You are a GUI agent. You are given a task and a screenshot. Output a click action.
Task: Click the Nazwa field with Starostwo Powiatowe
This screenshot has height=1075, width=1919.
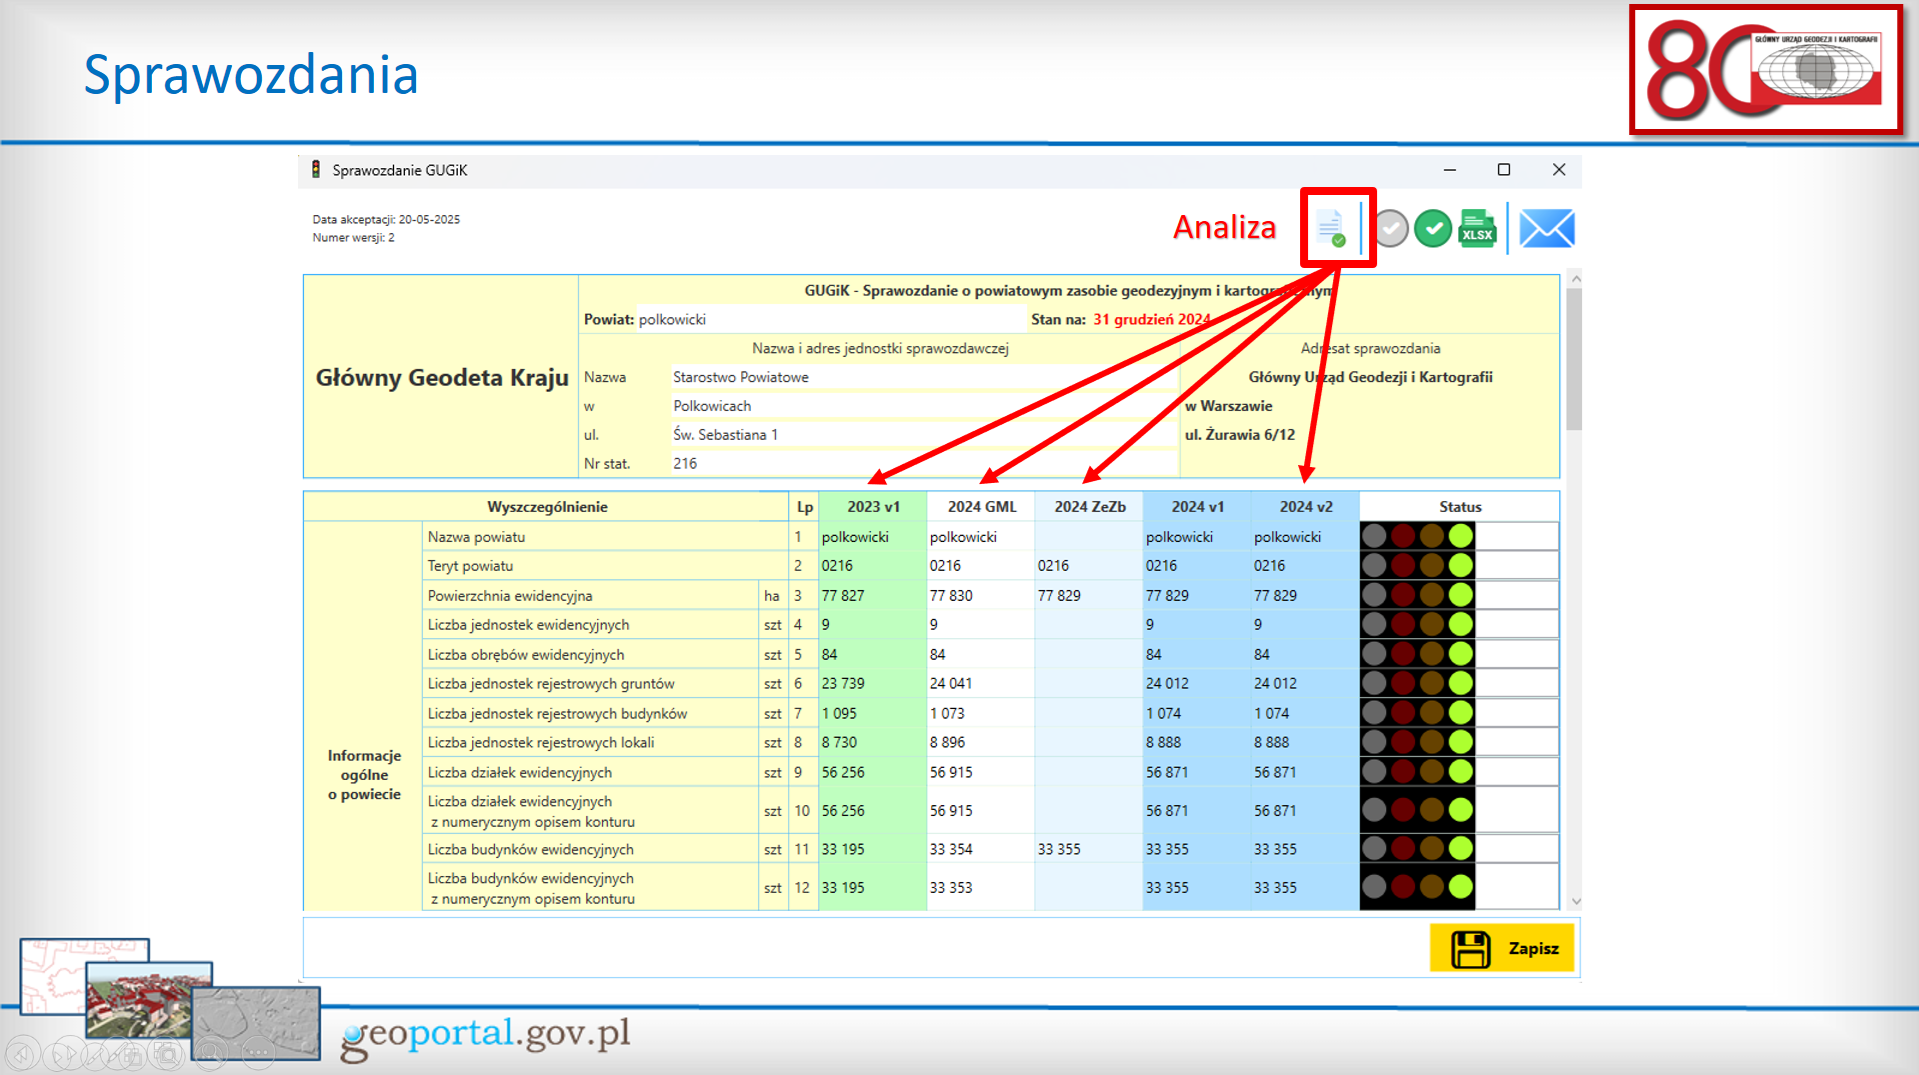pyautogui.click(x=920, y=378)
